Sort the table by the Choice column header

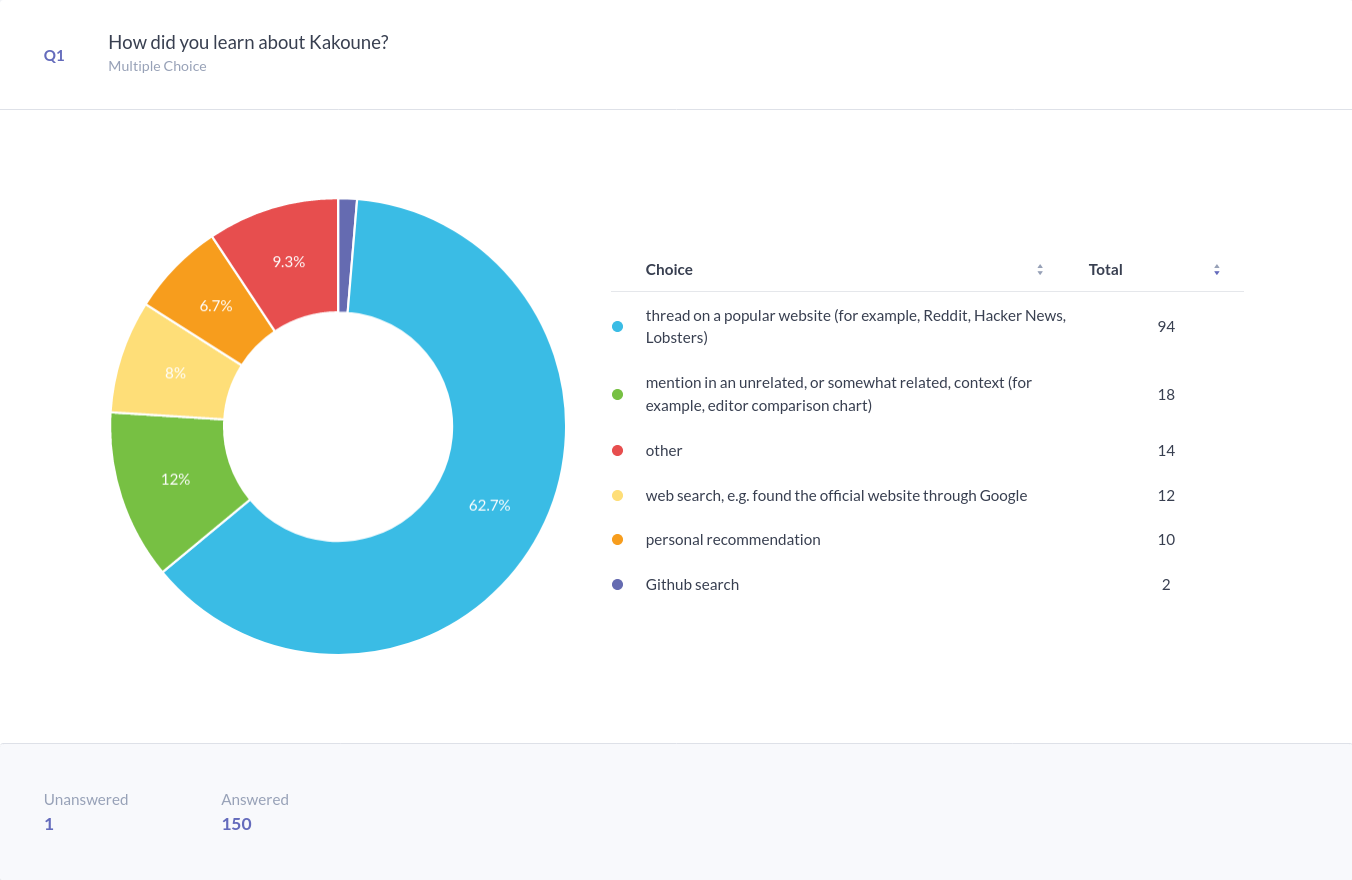click(x=669, y=270)
